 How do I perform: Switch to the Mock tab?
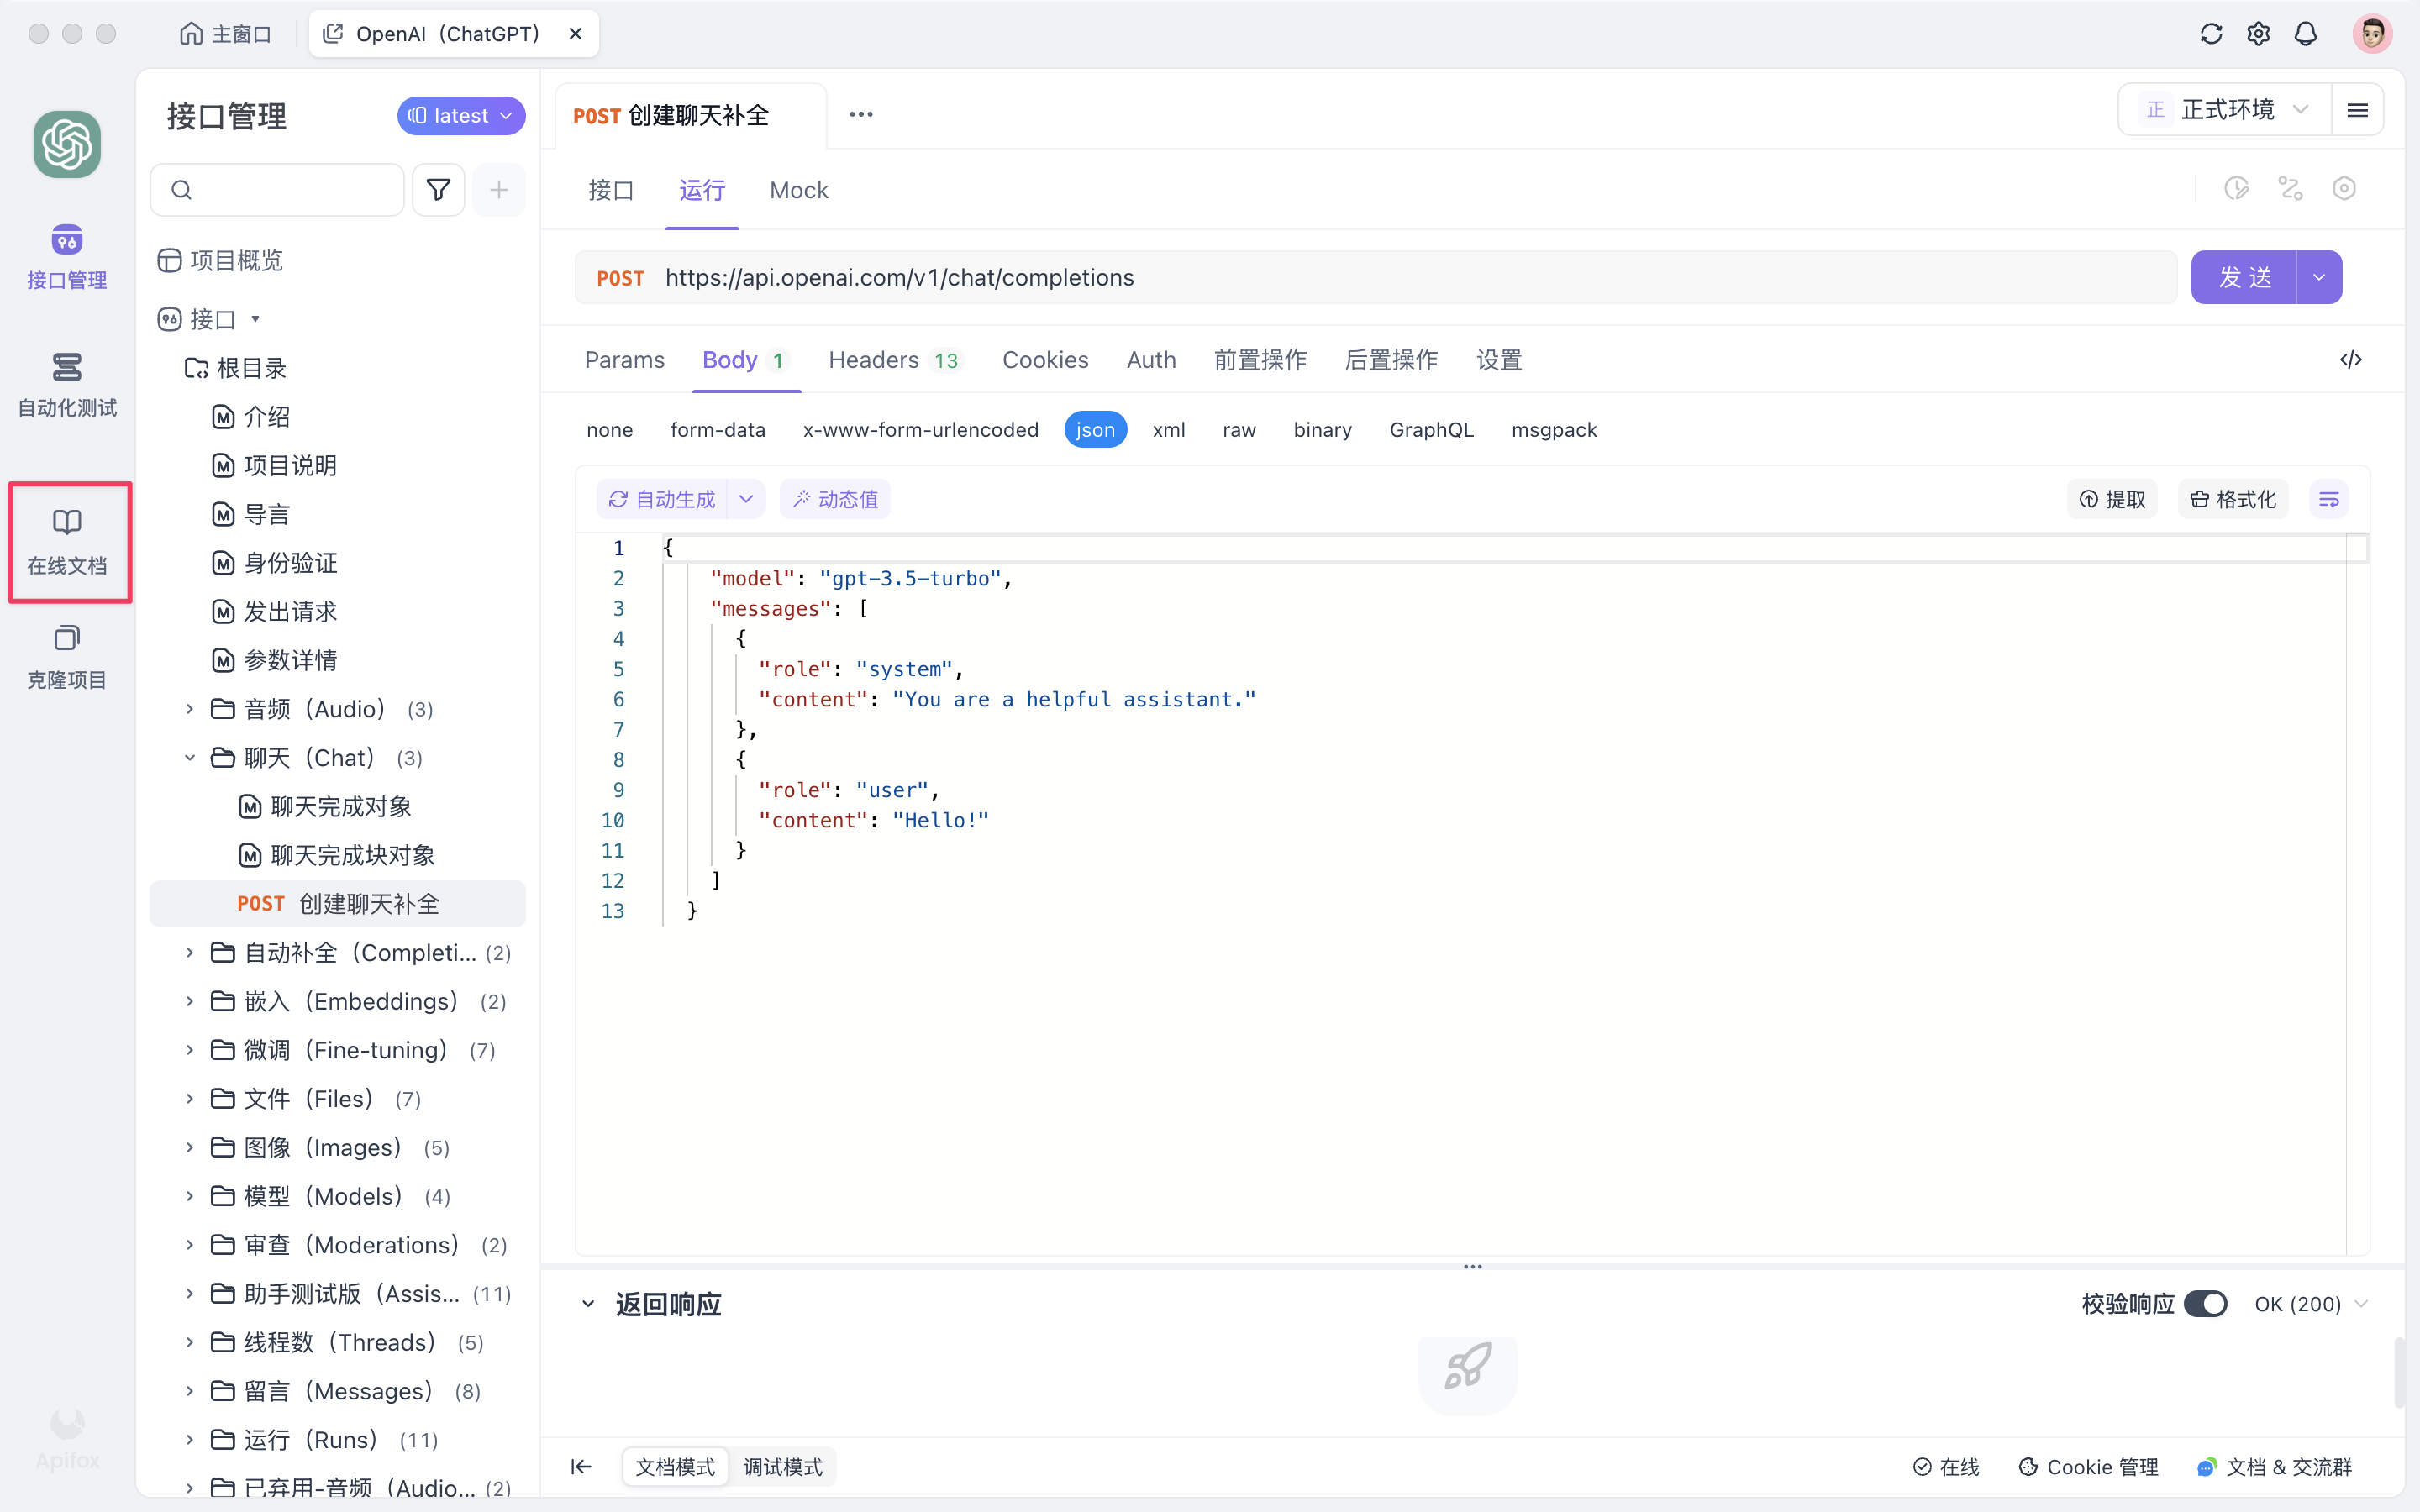coord(798,190)
